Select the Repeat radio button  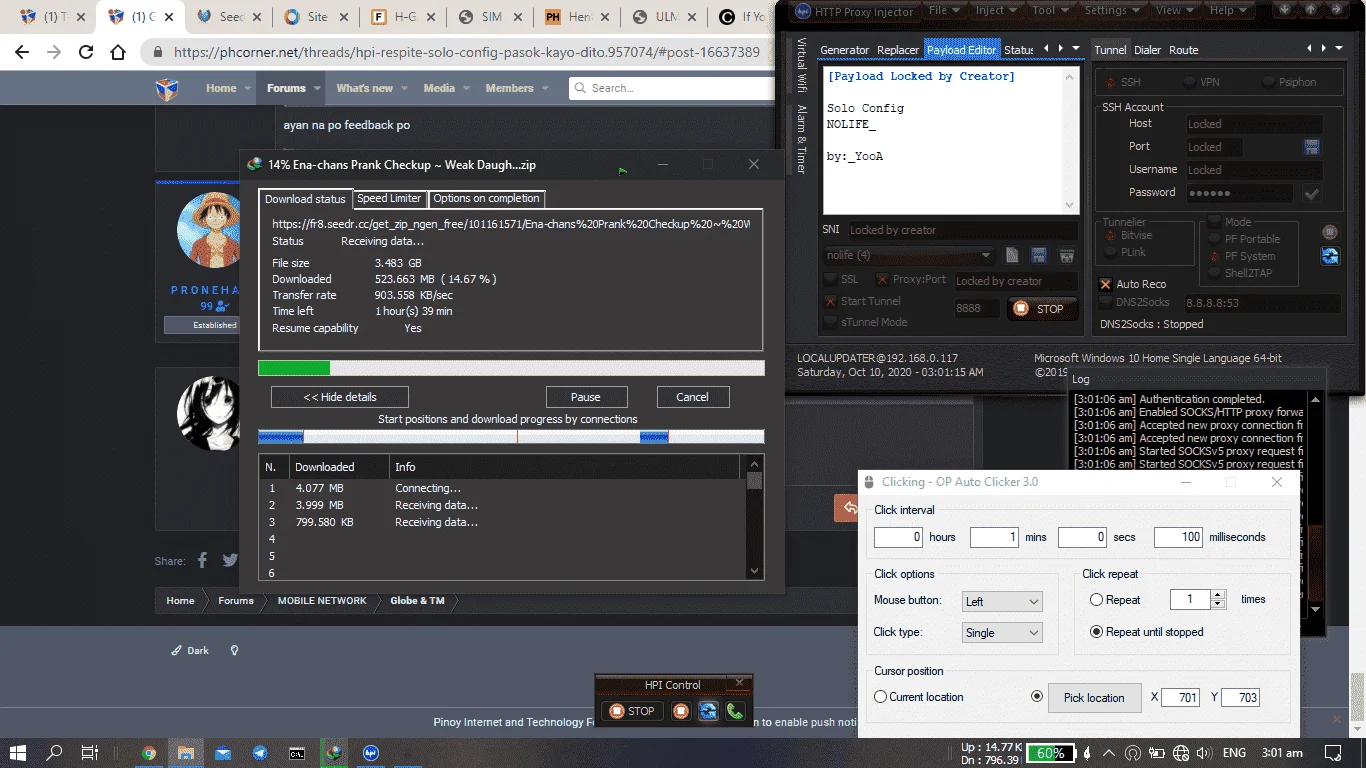point(1097,600)
